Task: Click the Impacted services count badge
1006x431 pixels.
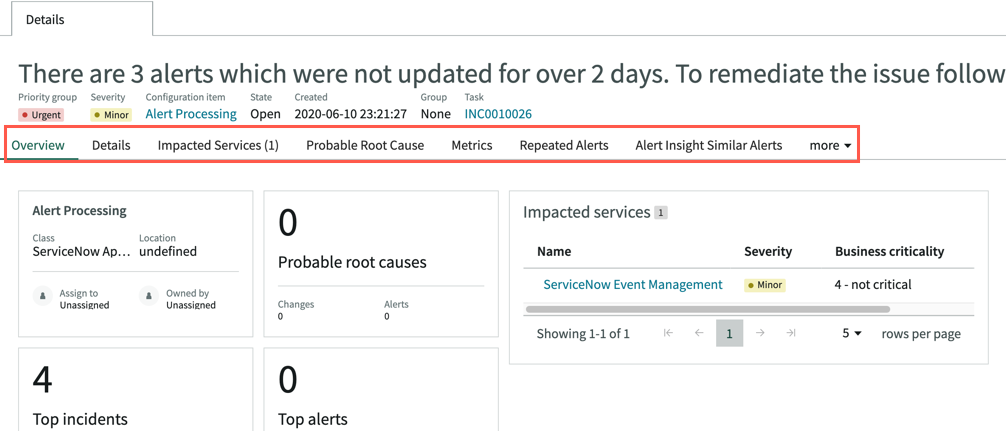Action: pyautogui.click(x=660, y=213)
